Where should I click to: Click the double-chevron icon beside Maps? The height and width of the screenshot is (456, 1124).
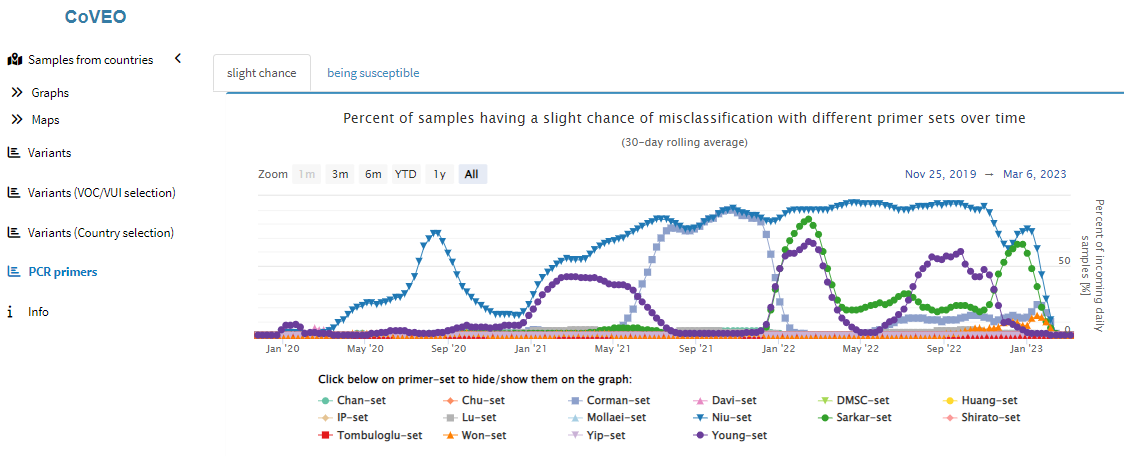(17, 120)
